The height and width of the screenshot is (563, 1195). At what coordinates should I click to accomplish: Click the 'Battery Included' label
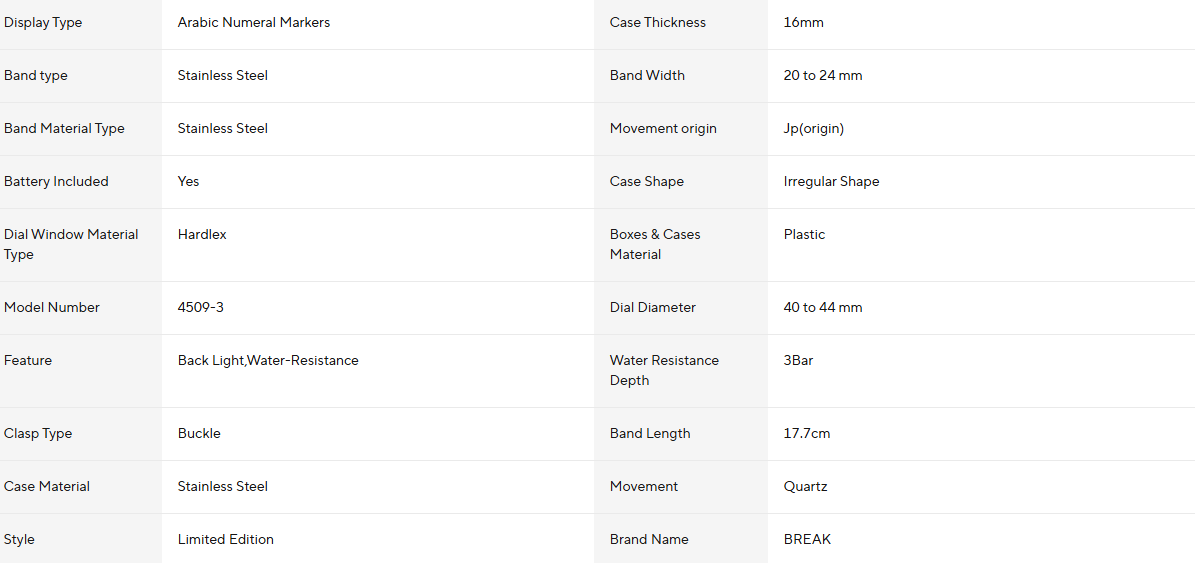56,181
